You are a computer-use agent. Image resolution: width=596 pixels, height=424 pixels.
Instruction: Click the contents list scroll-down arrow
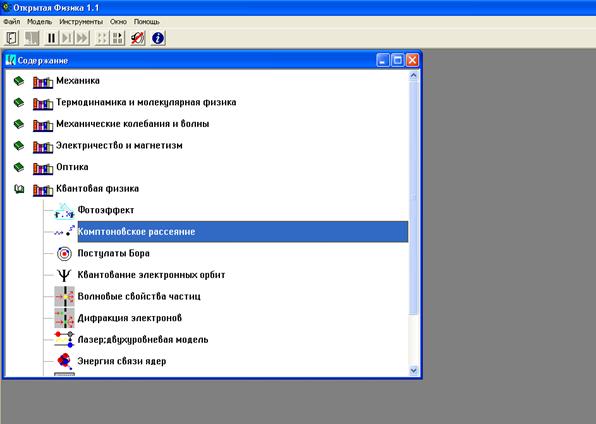[x=414, y=370]
